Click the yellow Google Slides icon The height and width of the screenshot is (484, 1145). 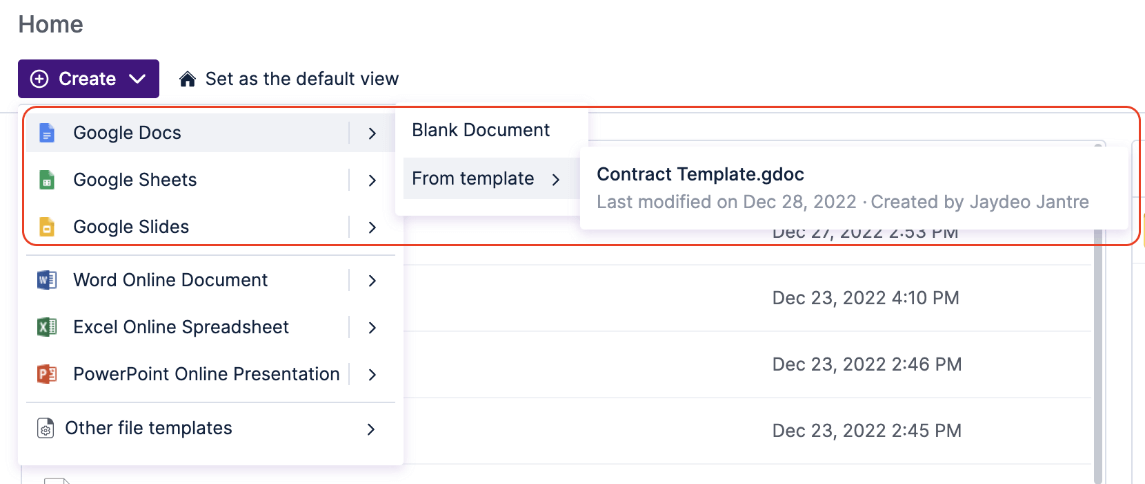coord(46,227)
